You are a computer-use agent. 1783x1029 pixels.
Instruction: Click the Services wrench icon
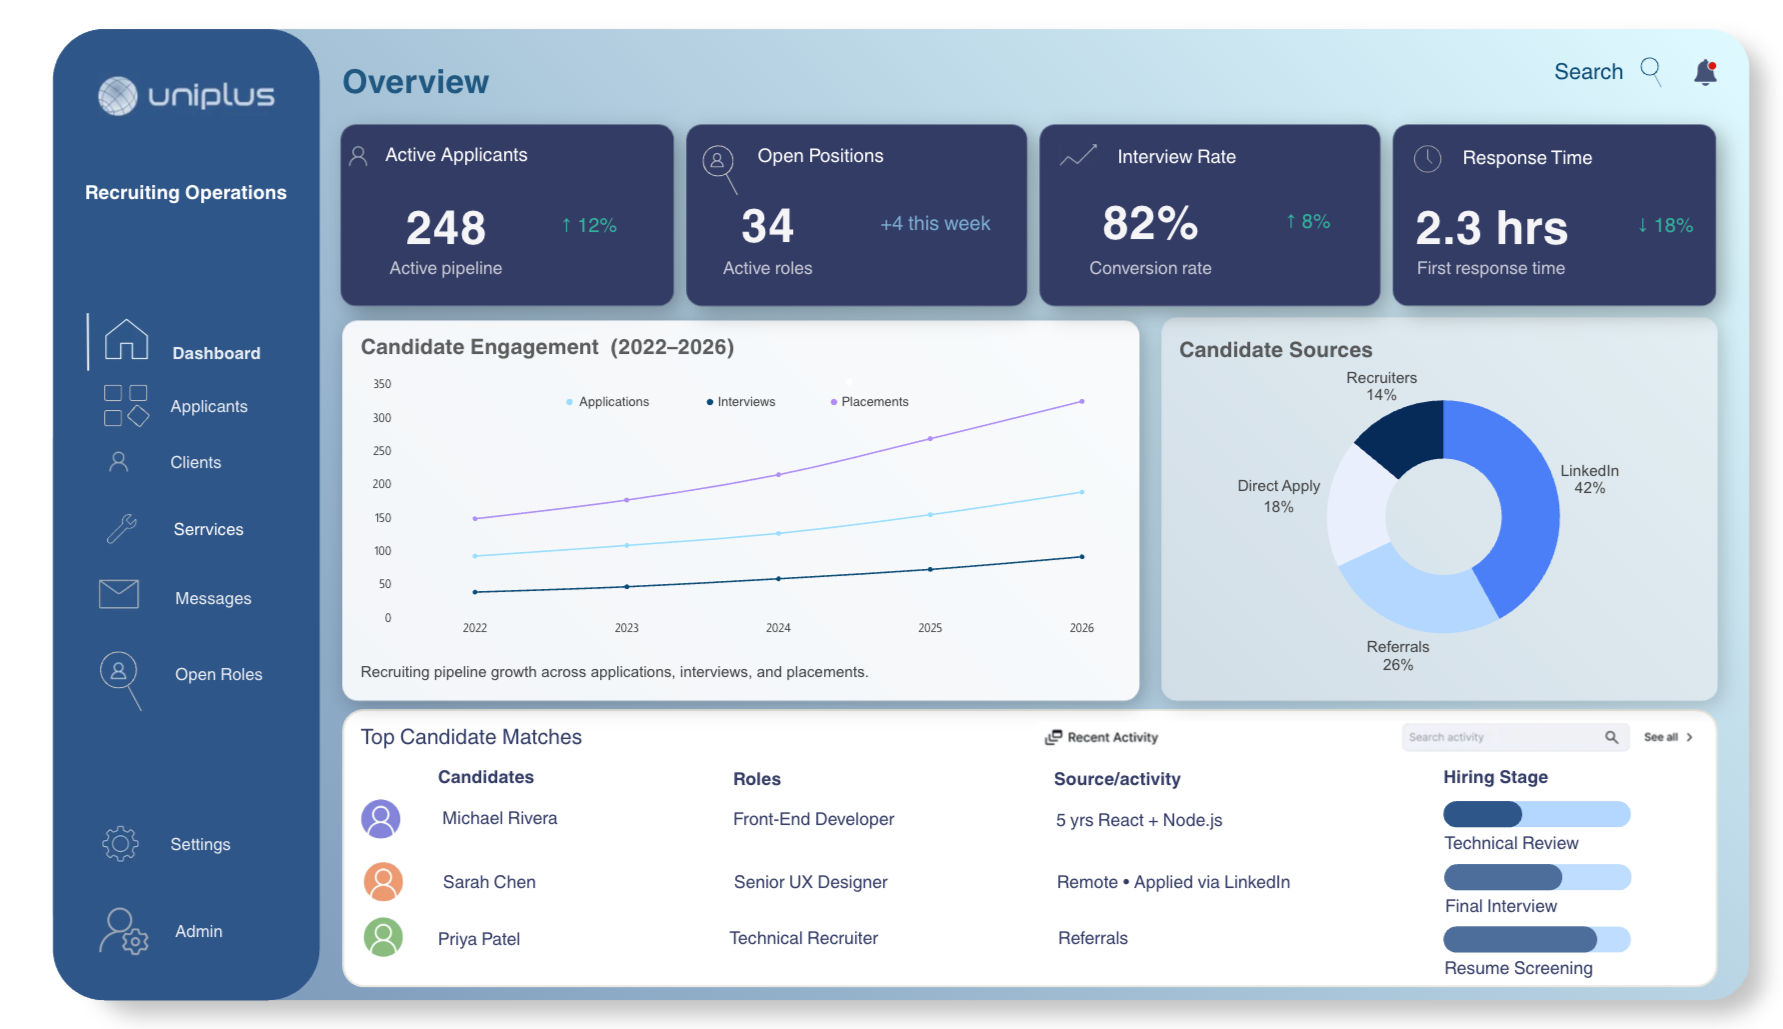click(x=122, y=528)
